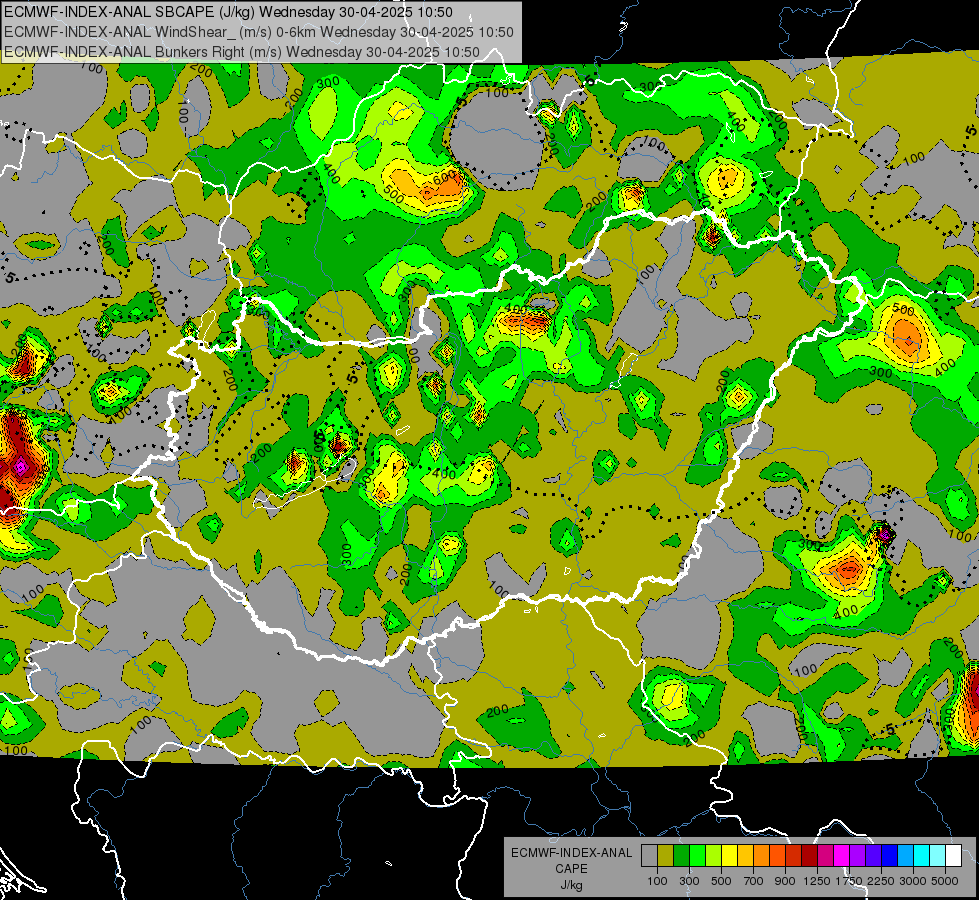Click the bright green legend swatch
The image size is (979, 900).
point(697,856)
